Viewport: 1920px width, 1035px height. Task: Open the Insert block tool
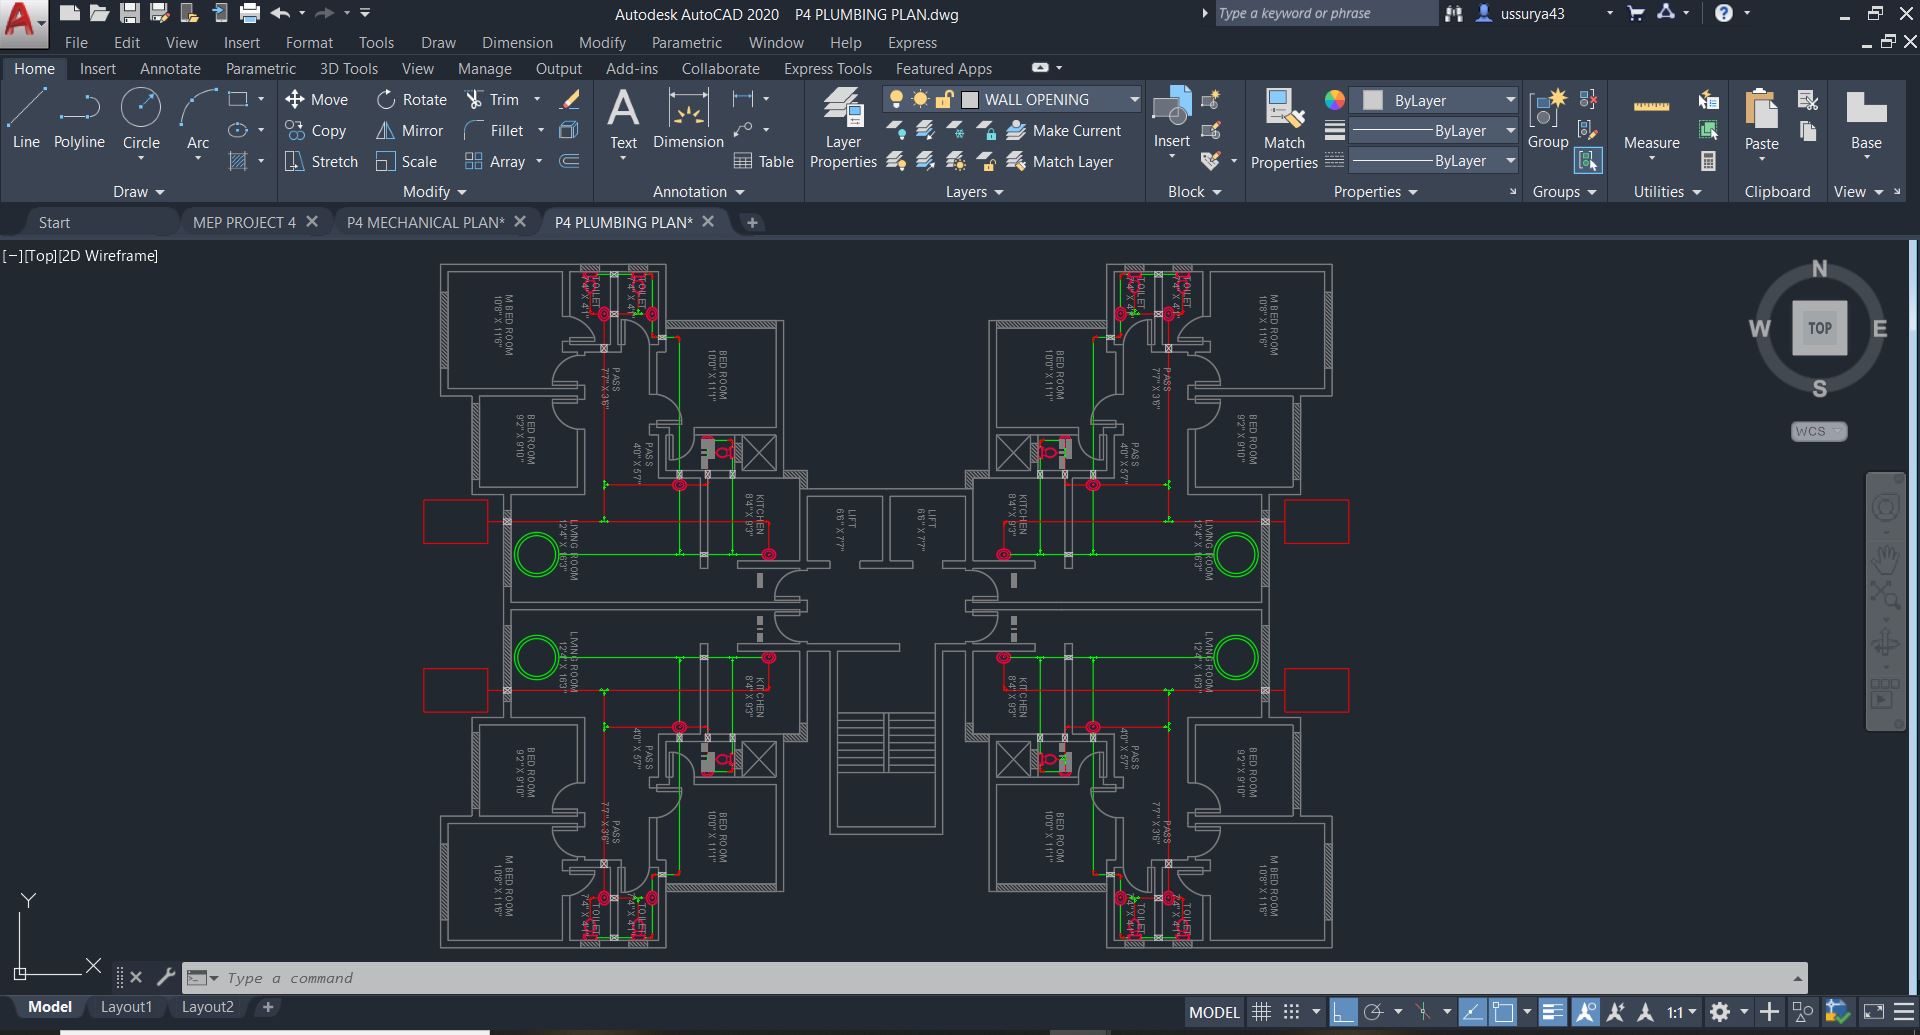coord(1171,118)
